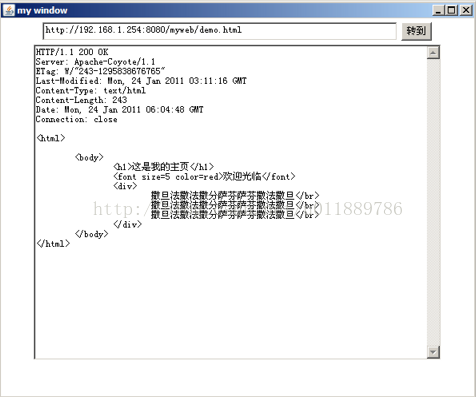This screenshot has width=476, height=397.
Task: Click the my window title text
Action: pyautogui.click(x=42, y=11)
